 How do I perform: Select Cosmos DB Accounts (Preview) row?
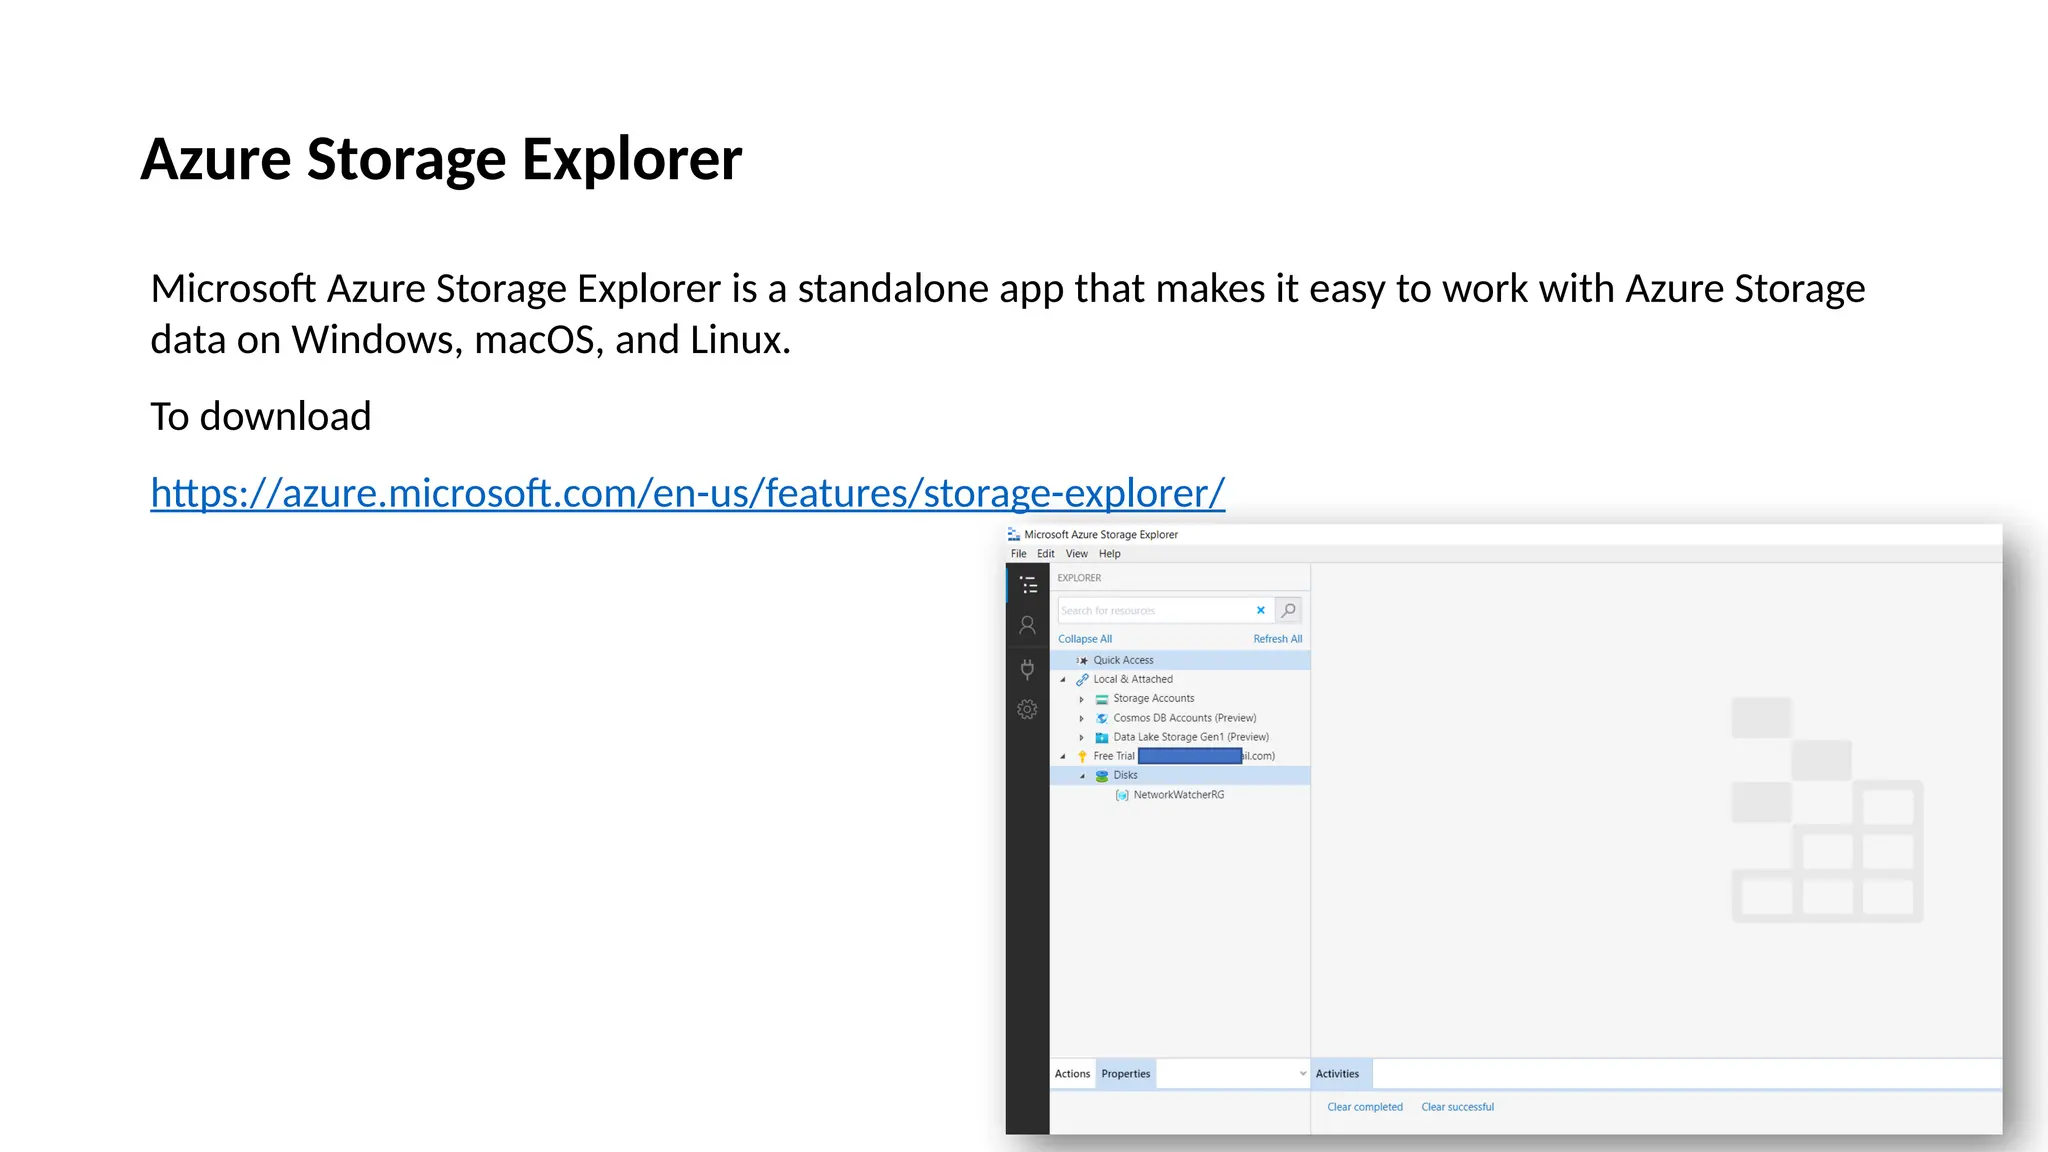click(1180, 718)
